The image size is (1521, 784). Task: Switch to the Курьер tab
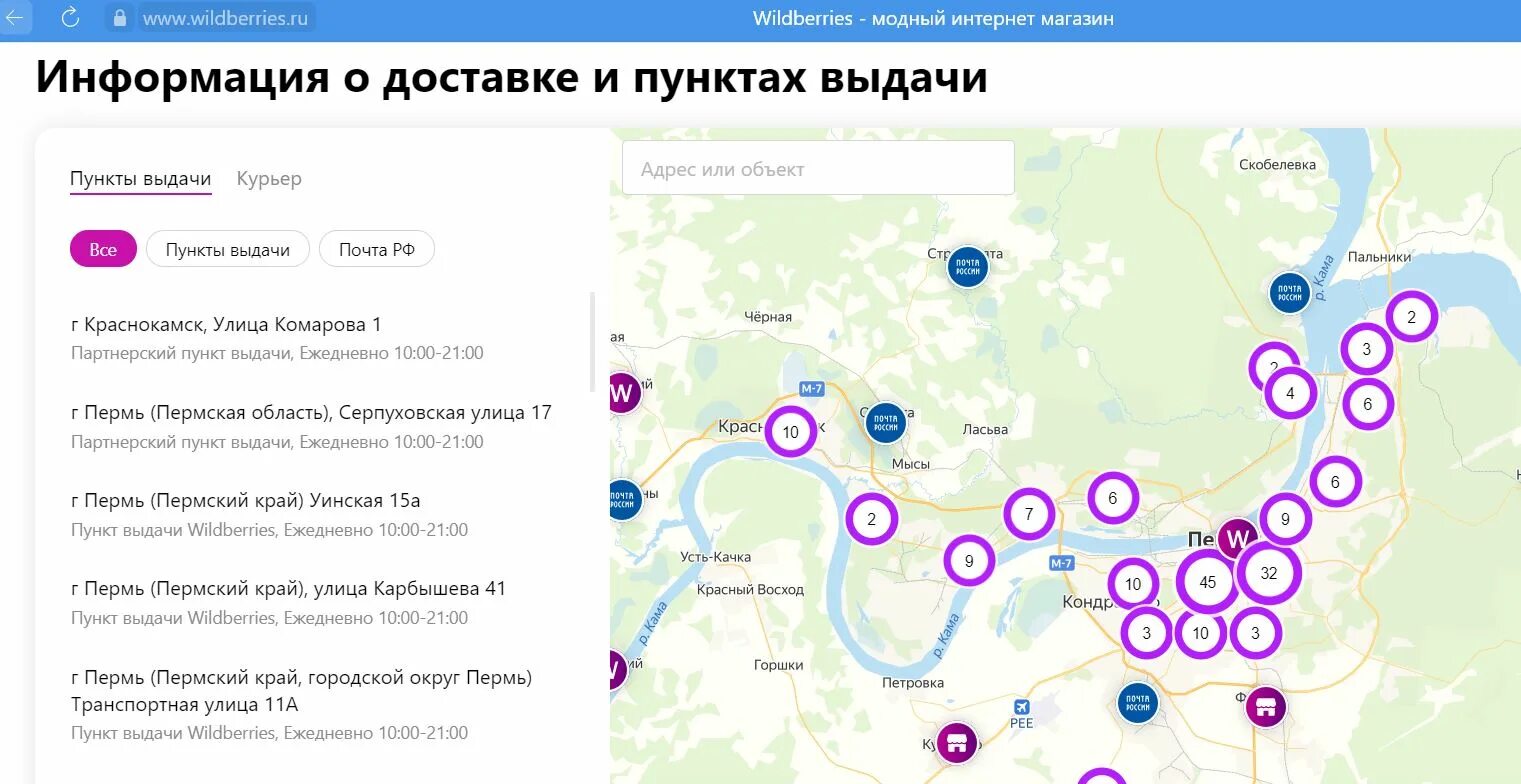click(x=269, y=179)
